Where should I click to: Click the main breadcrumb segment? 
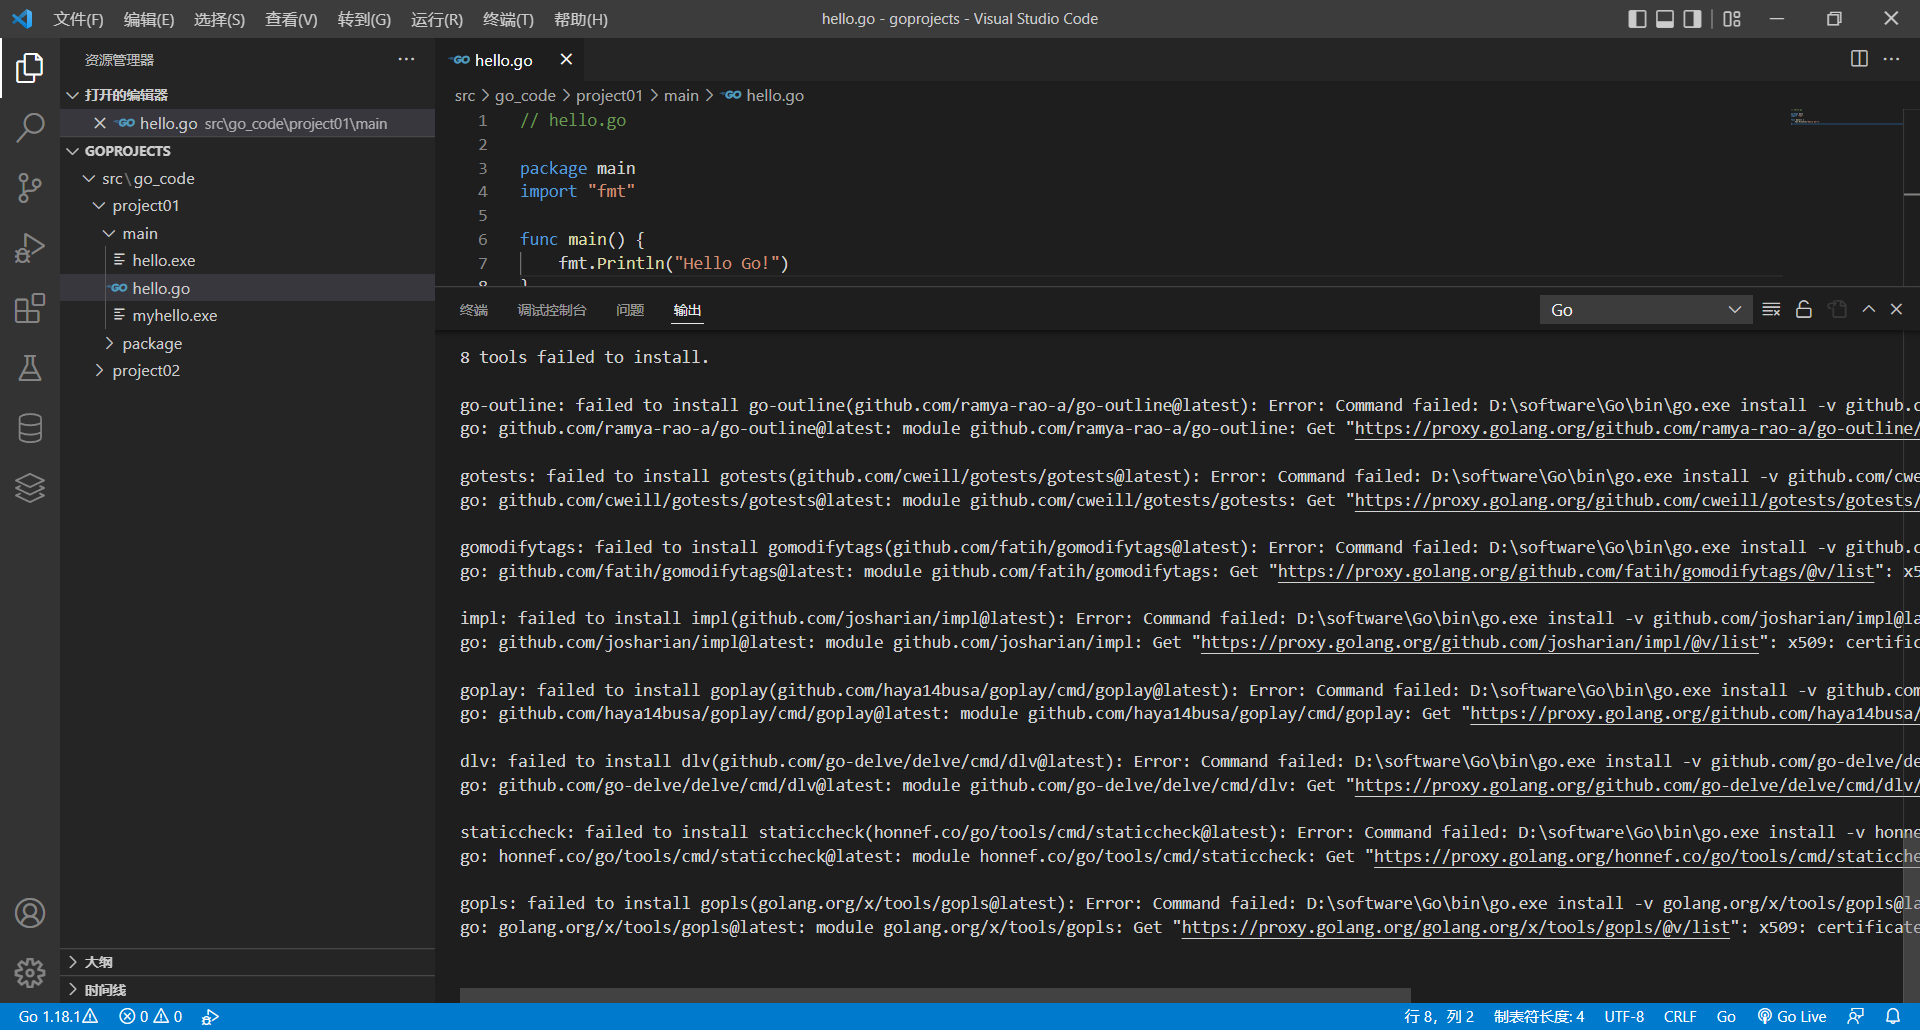[x=681, y=95]
